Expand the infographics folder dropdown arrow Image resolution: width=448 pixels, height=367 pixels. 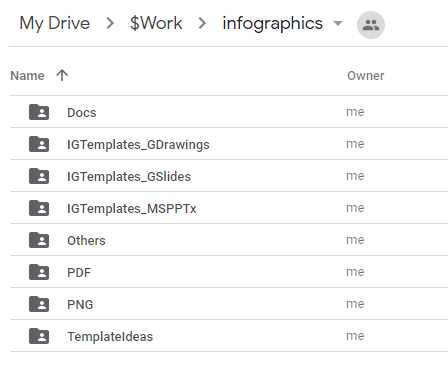[x=338, y=23]
